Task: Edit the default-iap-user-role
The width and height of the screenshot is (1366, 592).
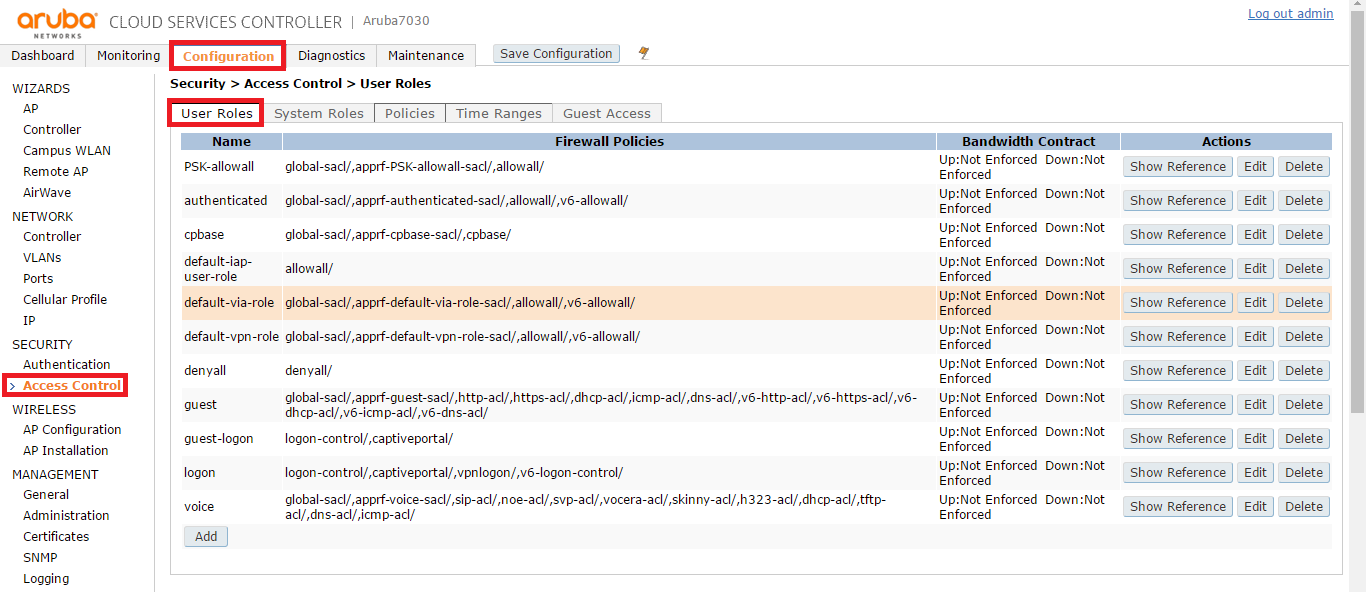Action: pyautogui.click(x=1255, y=268)
